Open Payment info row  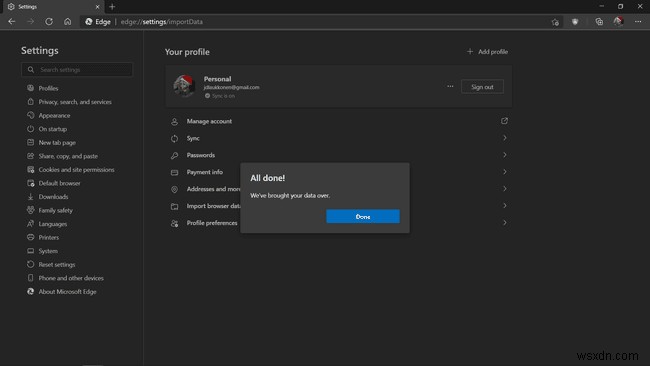[338, 172]
